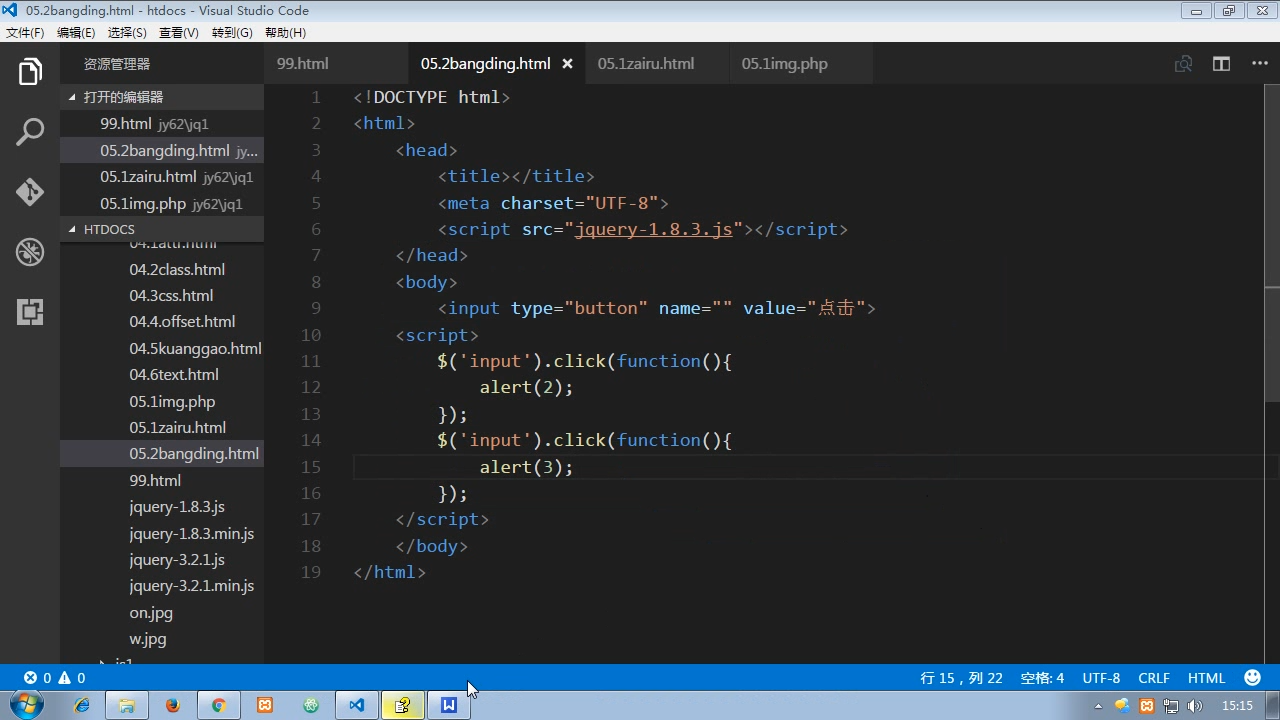Open Chrome from taskbar
Image resolution: width=1280 pixels, height=720 pixels.
pyautogui.click(x=218, y=705)
